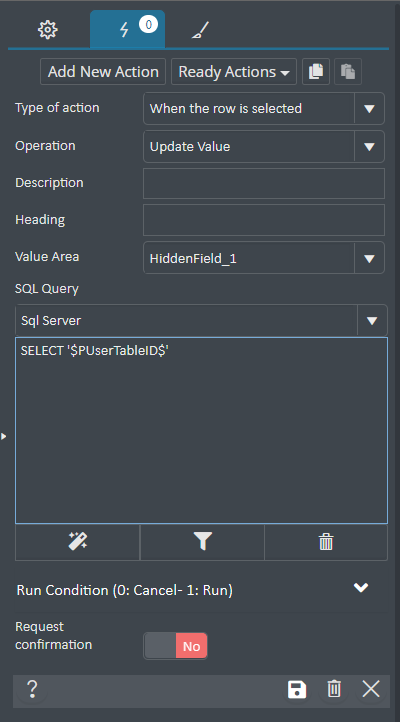Click the bottom bar delete trash icon
Viewport: 400px width, 722px height.
334,689
